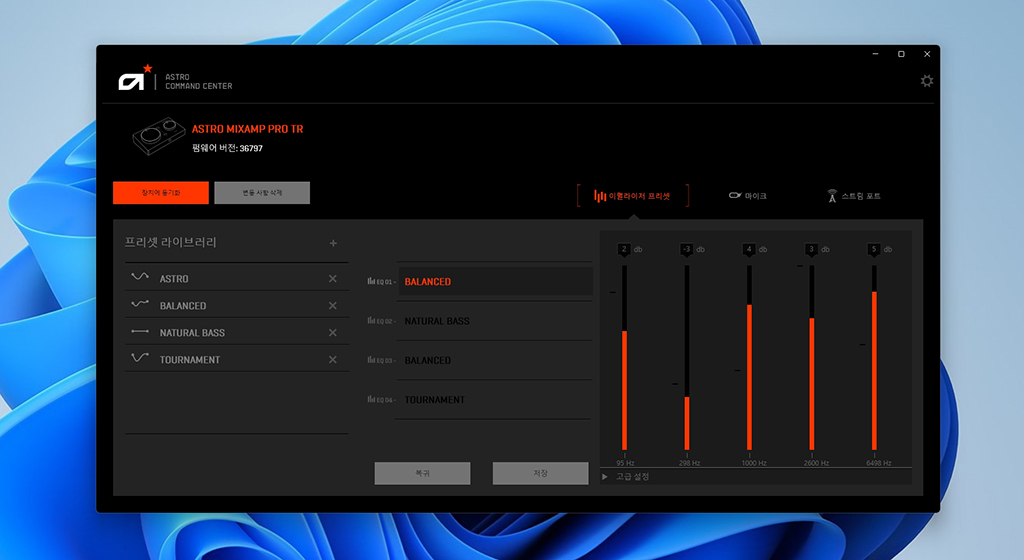Click the 2600 Hz frequency label

tap(816, 463)
